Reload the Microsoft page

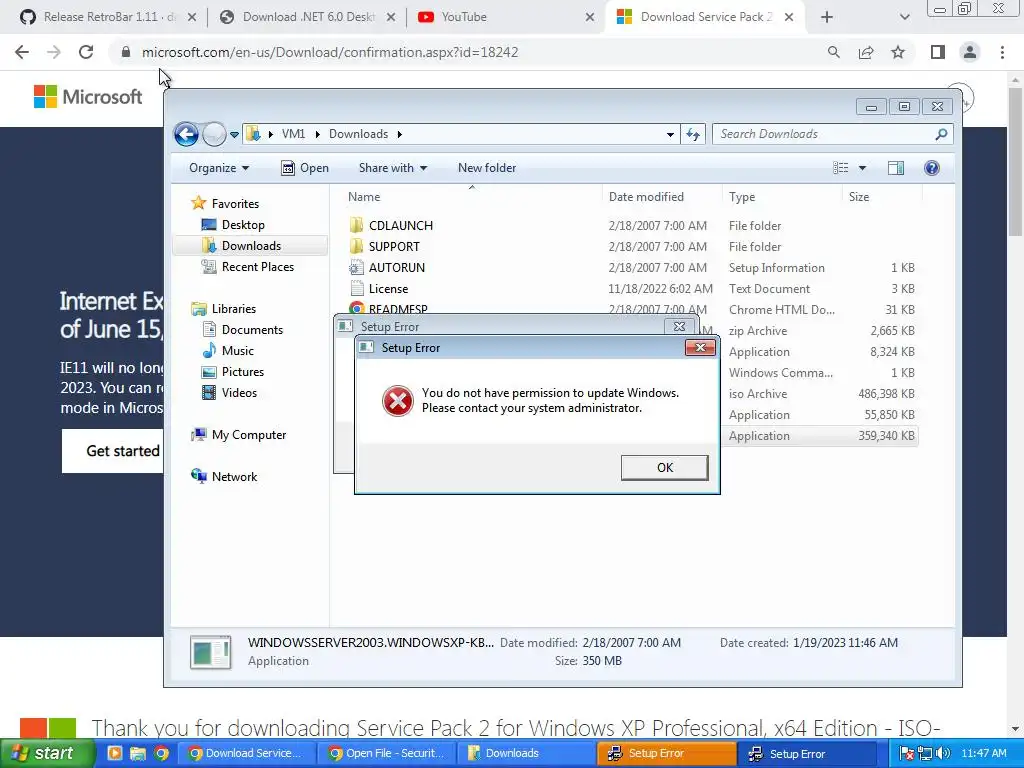click(x=86, y=52)
